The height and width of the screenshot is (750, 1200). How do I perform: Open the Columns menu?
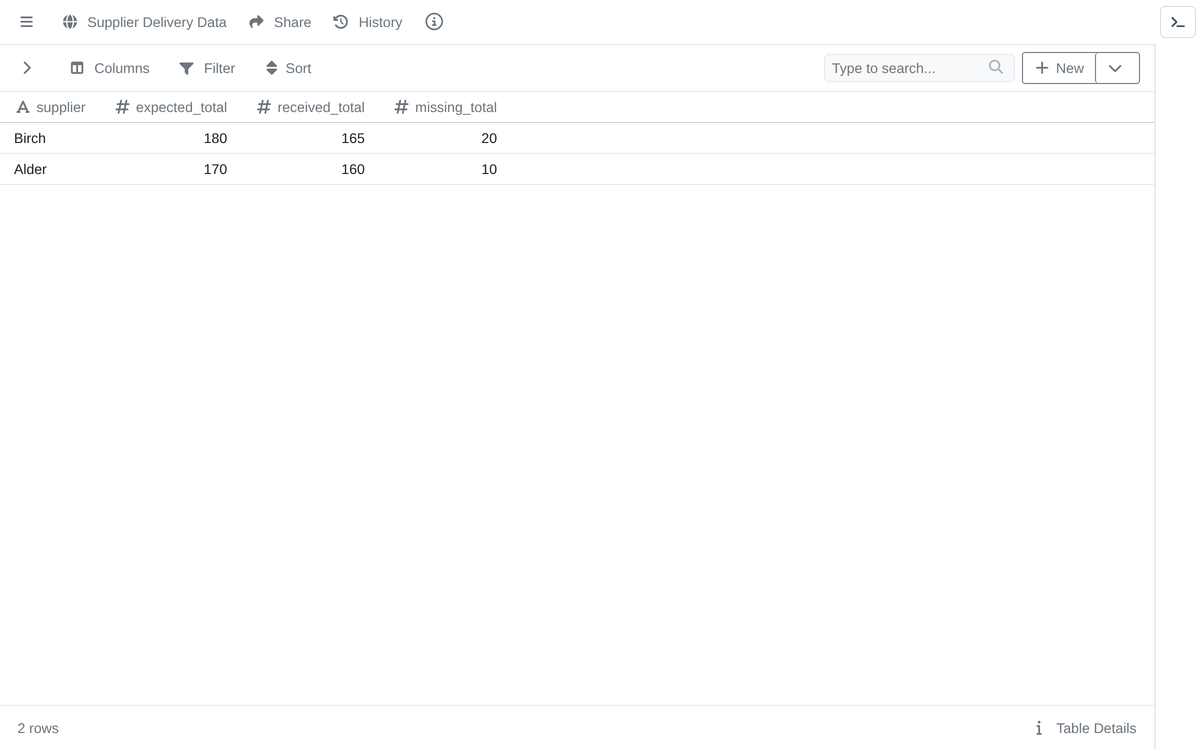[110, 68]
